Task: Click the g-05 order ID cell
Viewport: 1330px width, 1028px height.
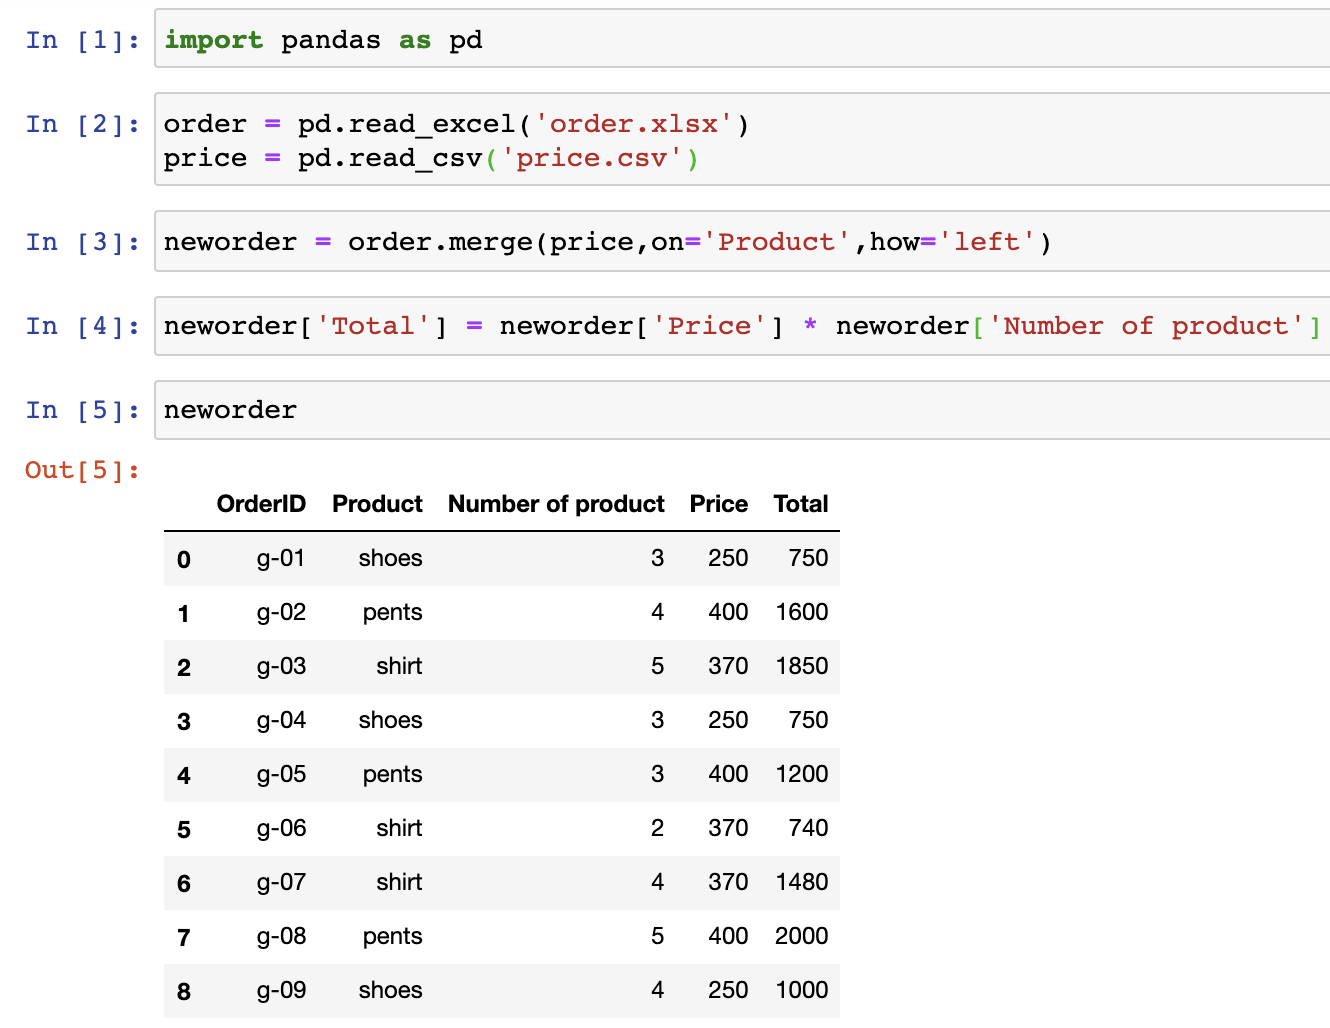Action: pyautogui.click(x=281, y=774)
